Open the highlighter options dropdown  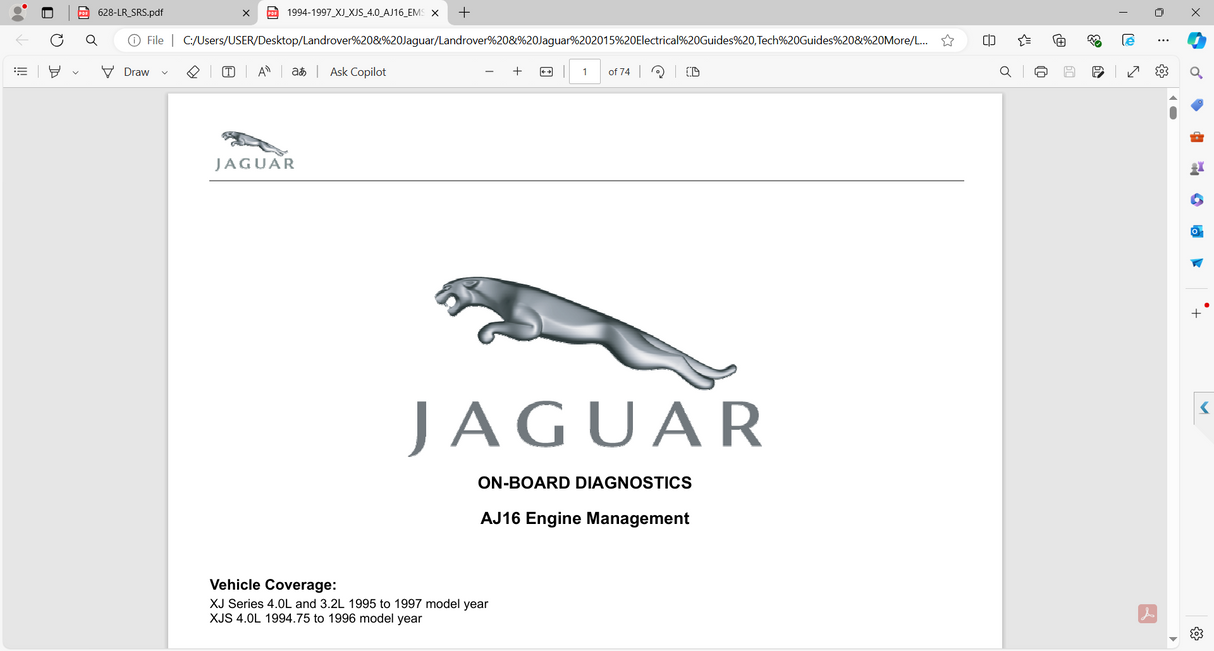point(74,71)
